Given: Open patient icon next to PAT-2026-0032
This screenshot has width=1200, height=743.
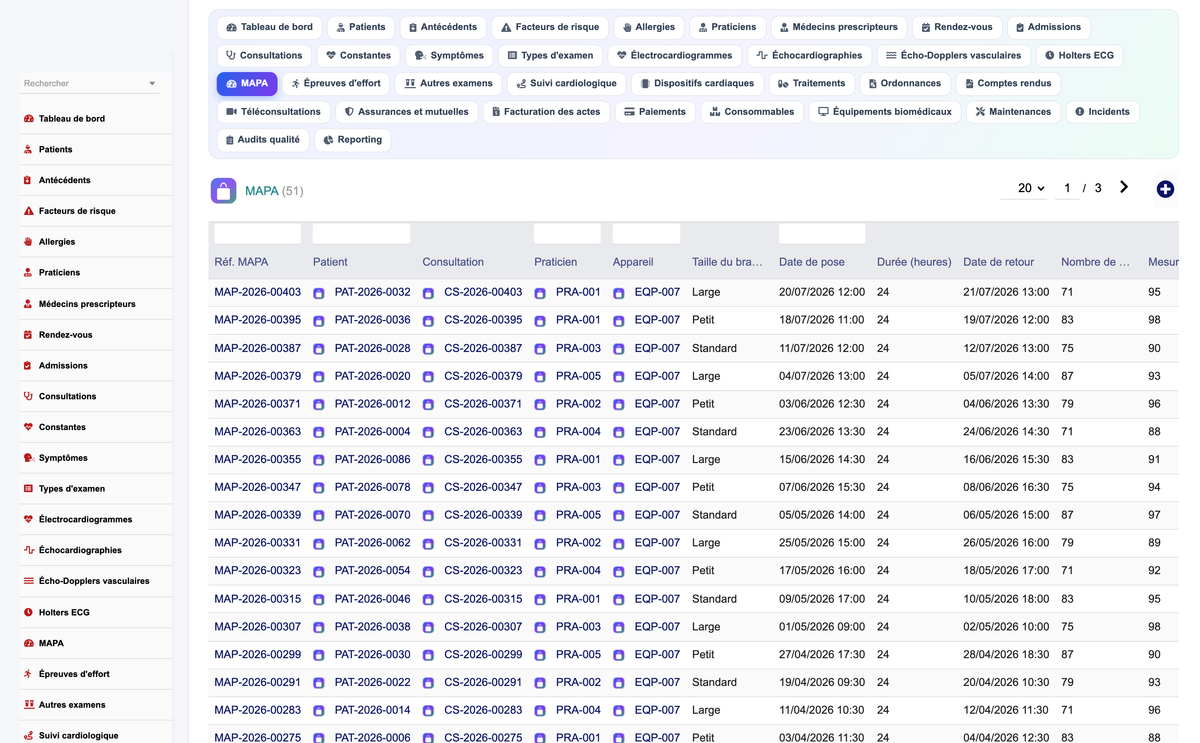Looking at the screenshot, I should (319, 293).
